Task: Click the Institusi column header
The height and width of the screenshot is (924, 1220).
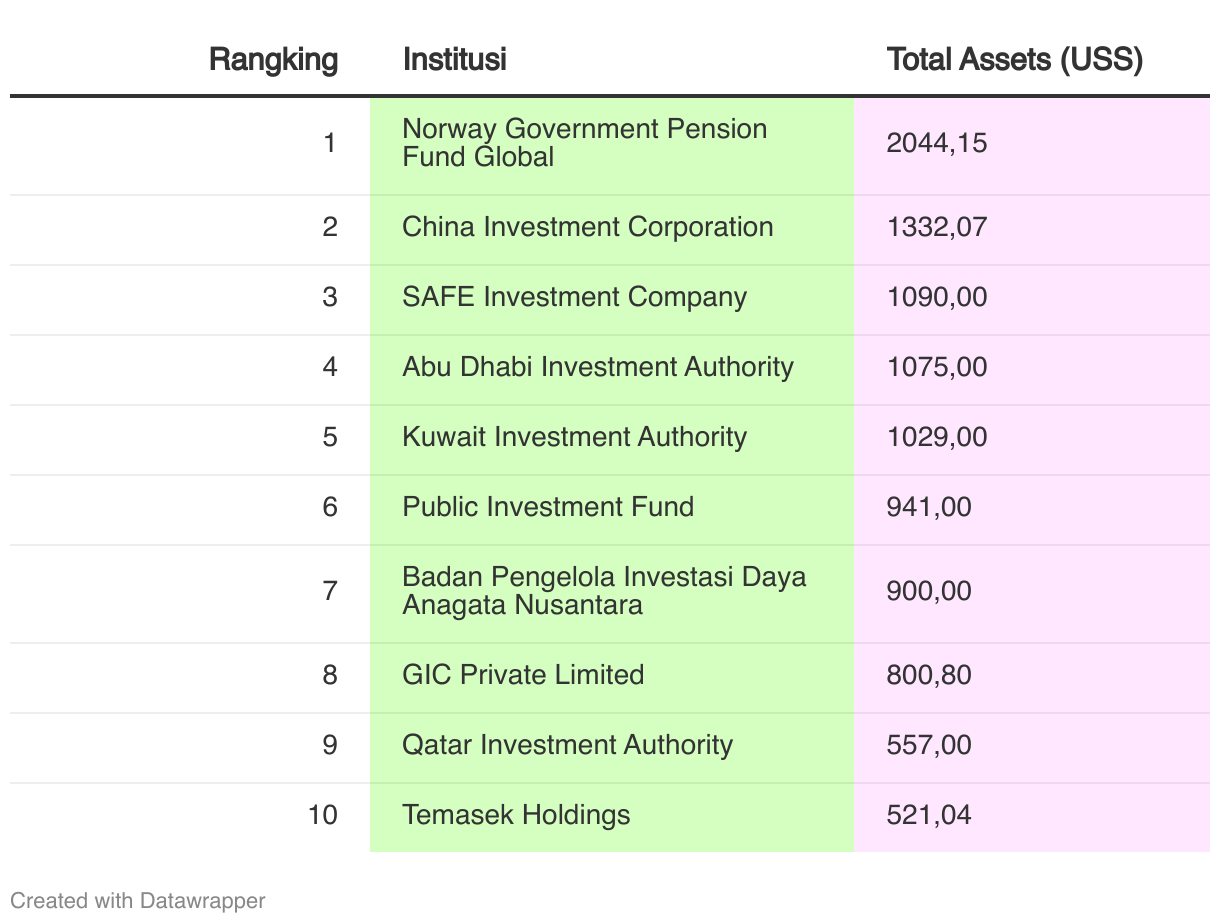Action: click(454, 60)
